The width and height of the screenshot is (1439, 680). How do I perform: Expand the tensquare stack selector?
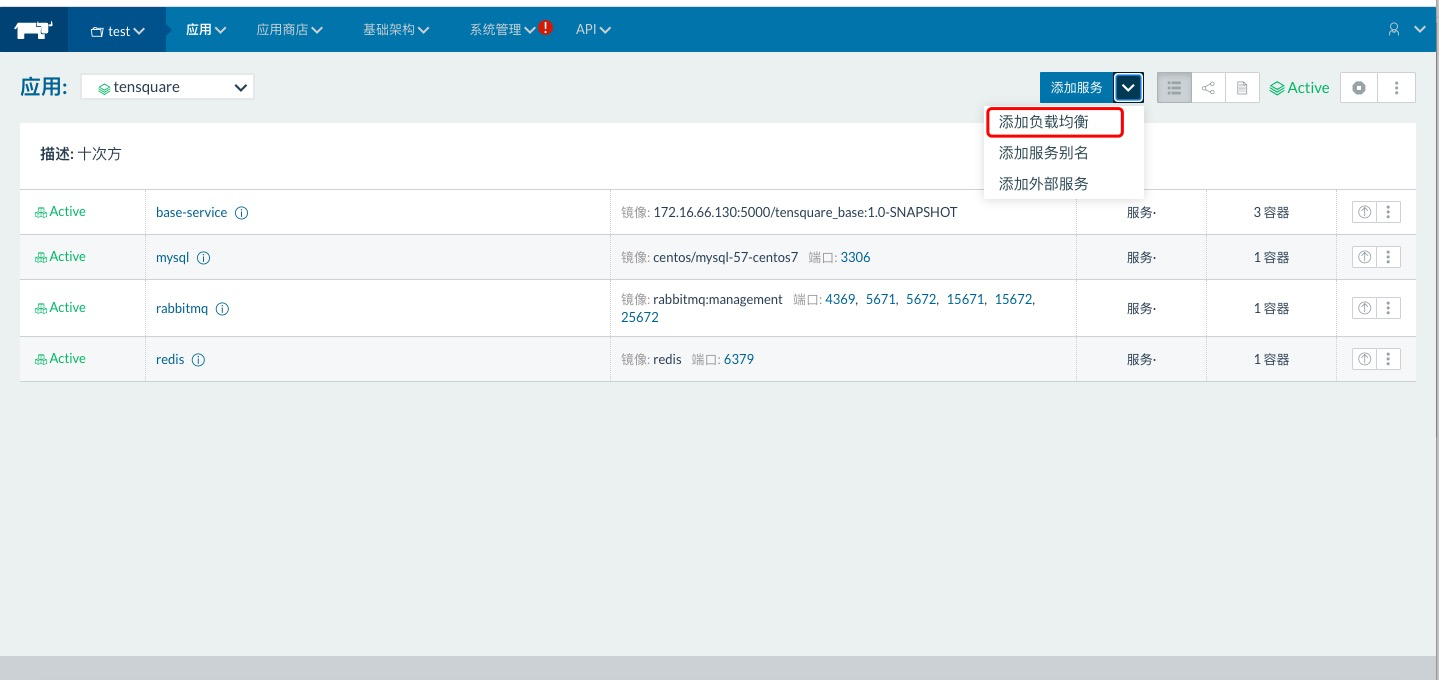point(168,87)
